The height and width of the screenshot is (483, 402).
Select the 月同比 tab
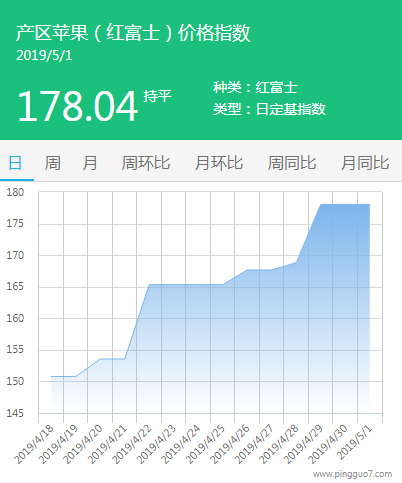[x=365, y=163]
